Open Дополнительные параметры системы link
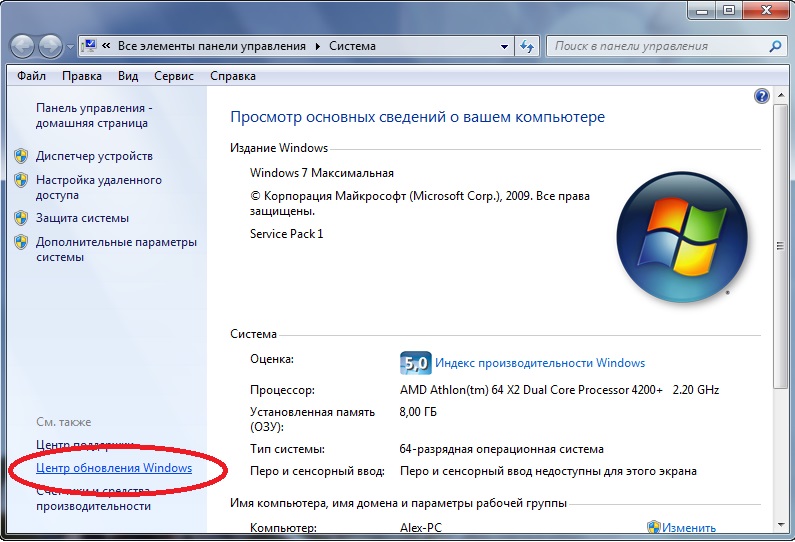 (116, 249)
